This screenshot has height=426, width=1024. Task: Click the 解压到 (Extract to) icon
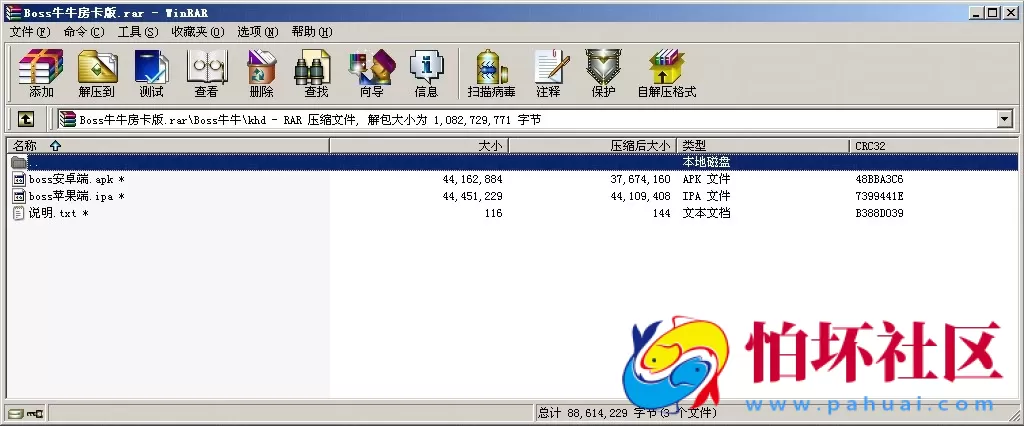coord(97,73)
